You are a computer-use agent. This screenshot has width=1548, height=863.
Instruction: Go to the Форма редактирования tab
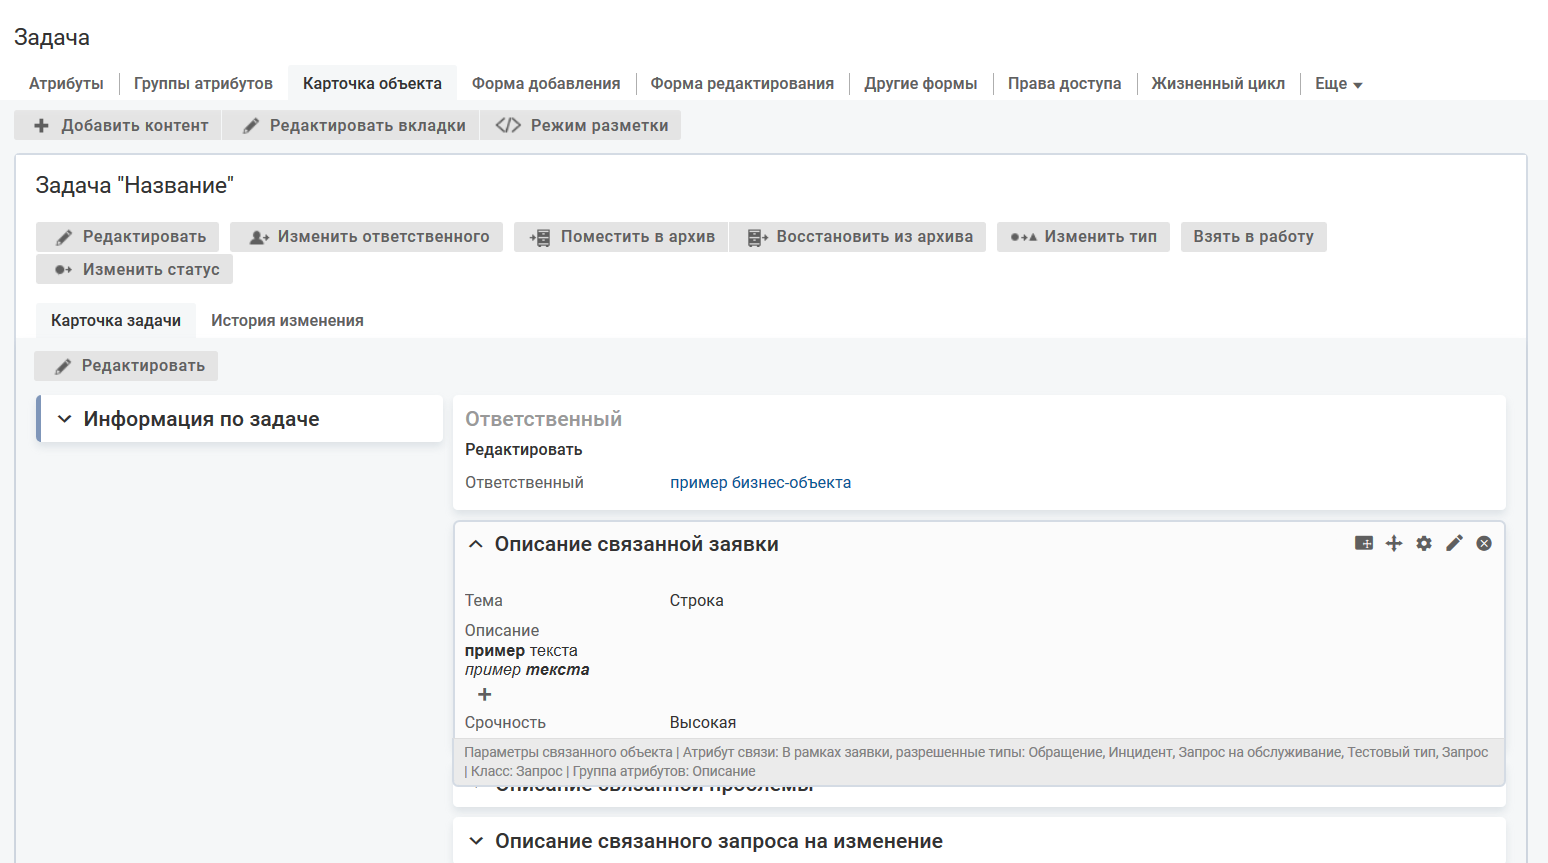click(742, 84)
